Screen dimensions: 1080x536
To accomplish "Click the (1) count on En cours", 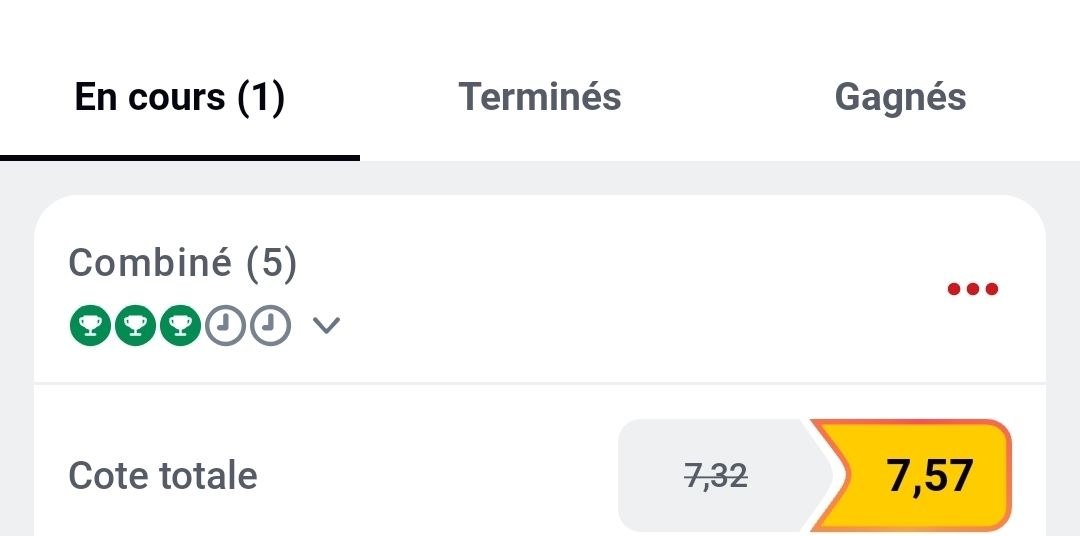I will tap(261, 97).
